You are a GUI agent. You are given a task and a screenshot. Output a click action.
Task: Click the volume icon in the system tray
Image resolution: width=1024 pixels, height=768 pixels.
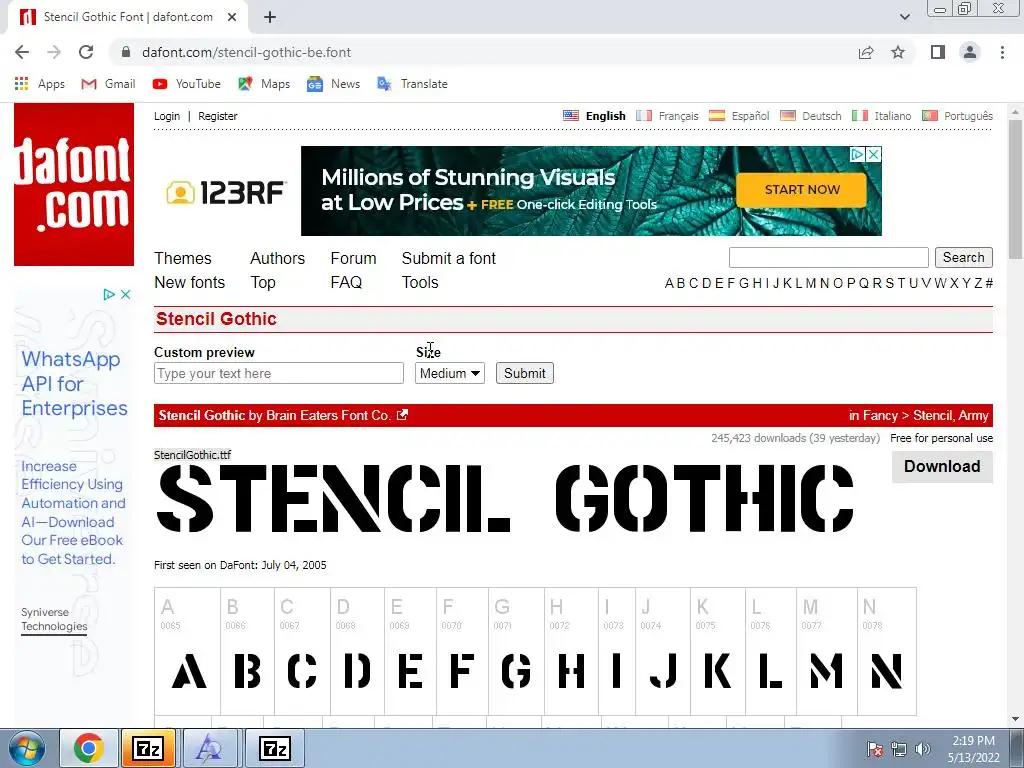coord(923,749)
